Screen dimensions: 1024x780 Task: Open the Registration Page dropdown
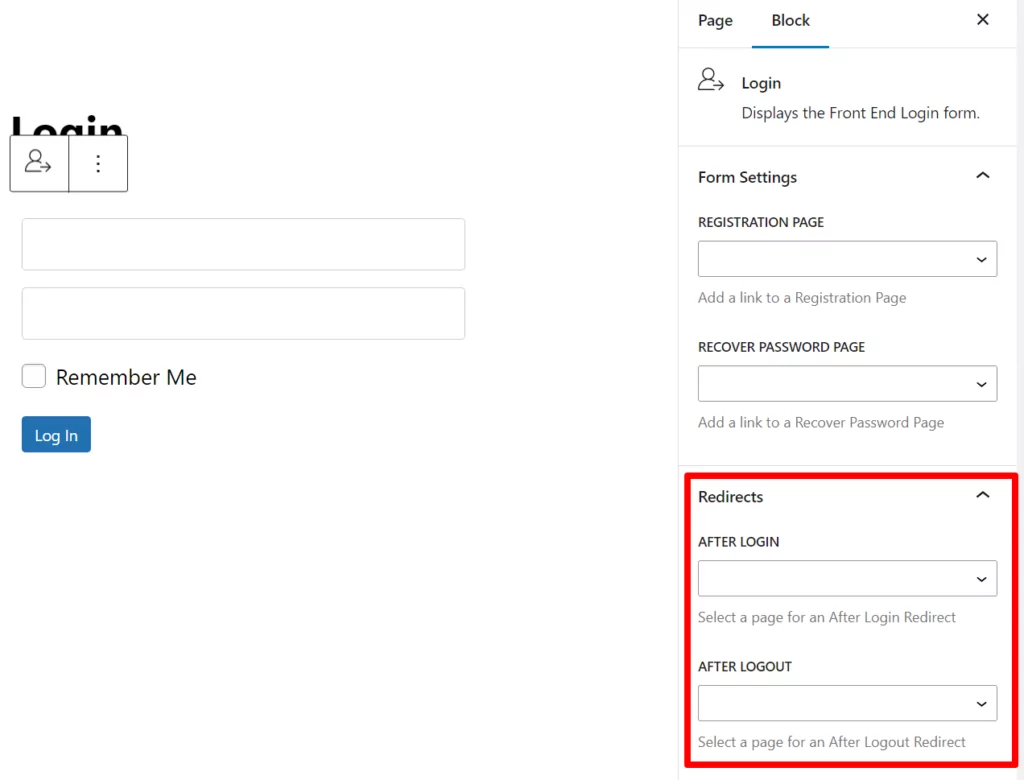point(847,259)
